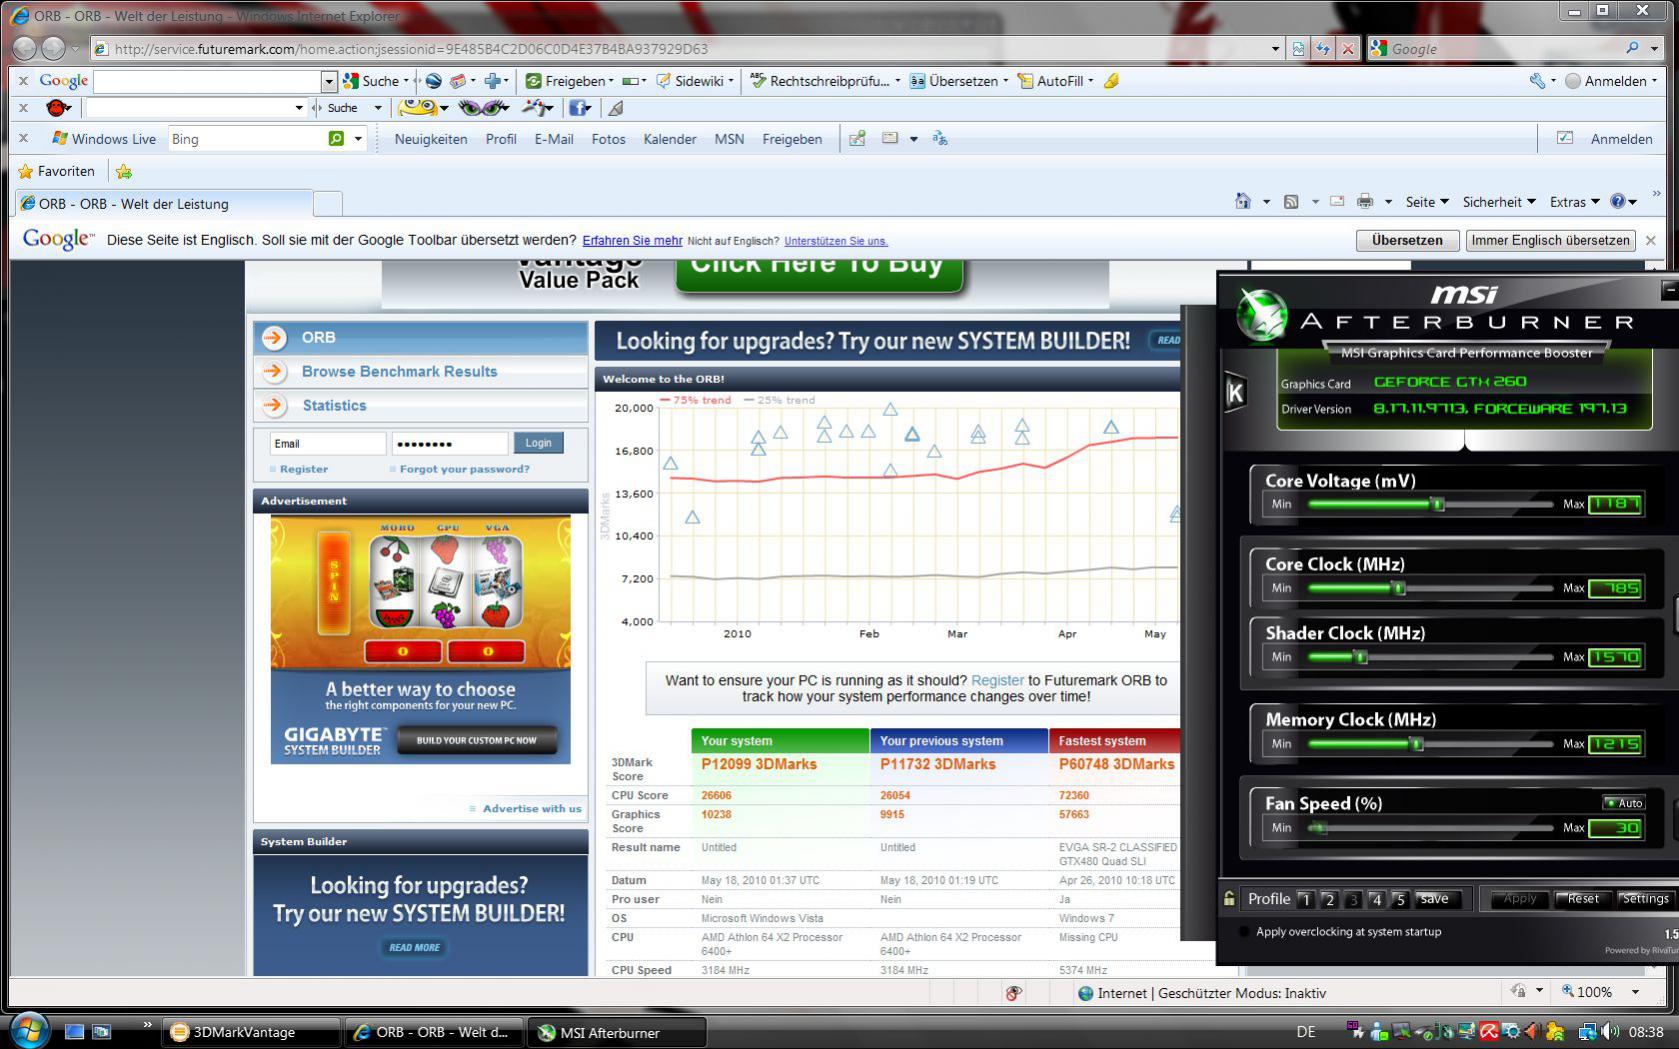Select Afterburner profile 1

point(1305,899)
